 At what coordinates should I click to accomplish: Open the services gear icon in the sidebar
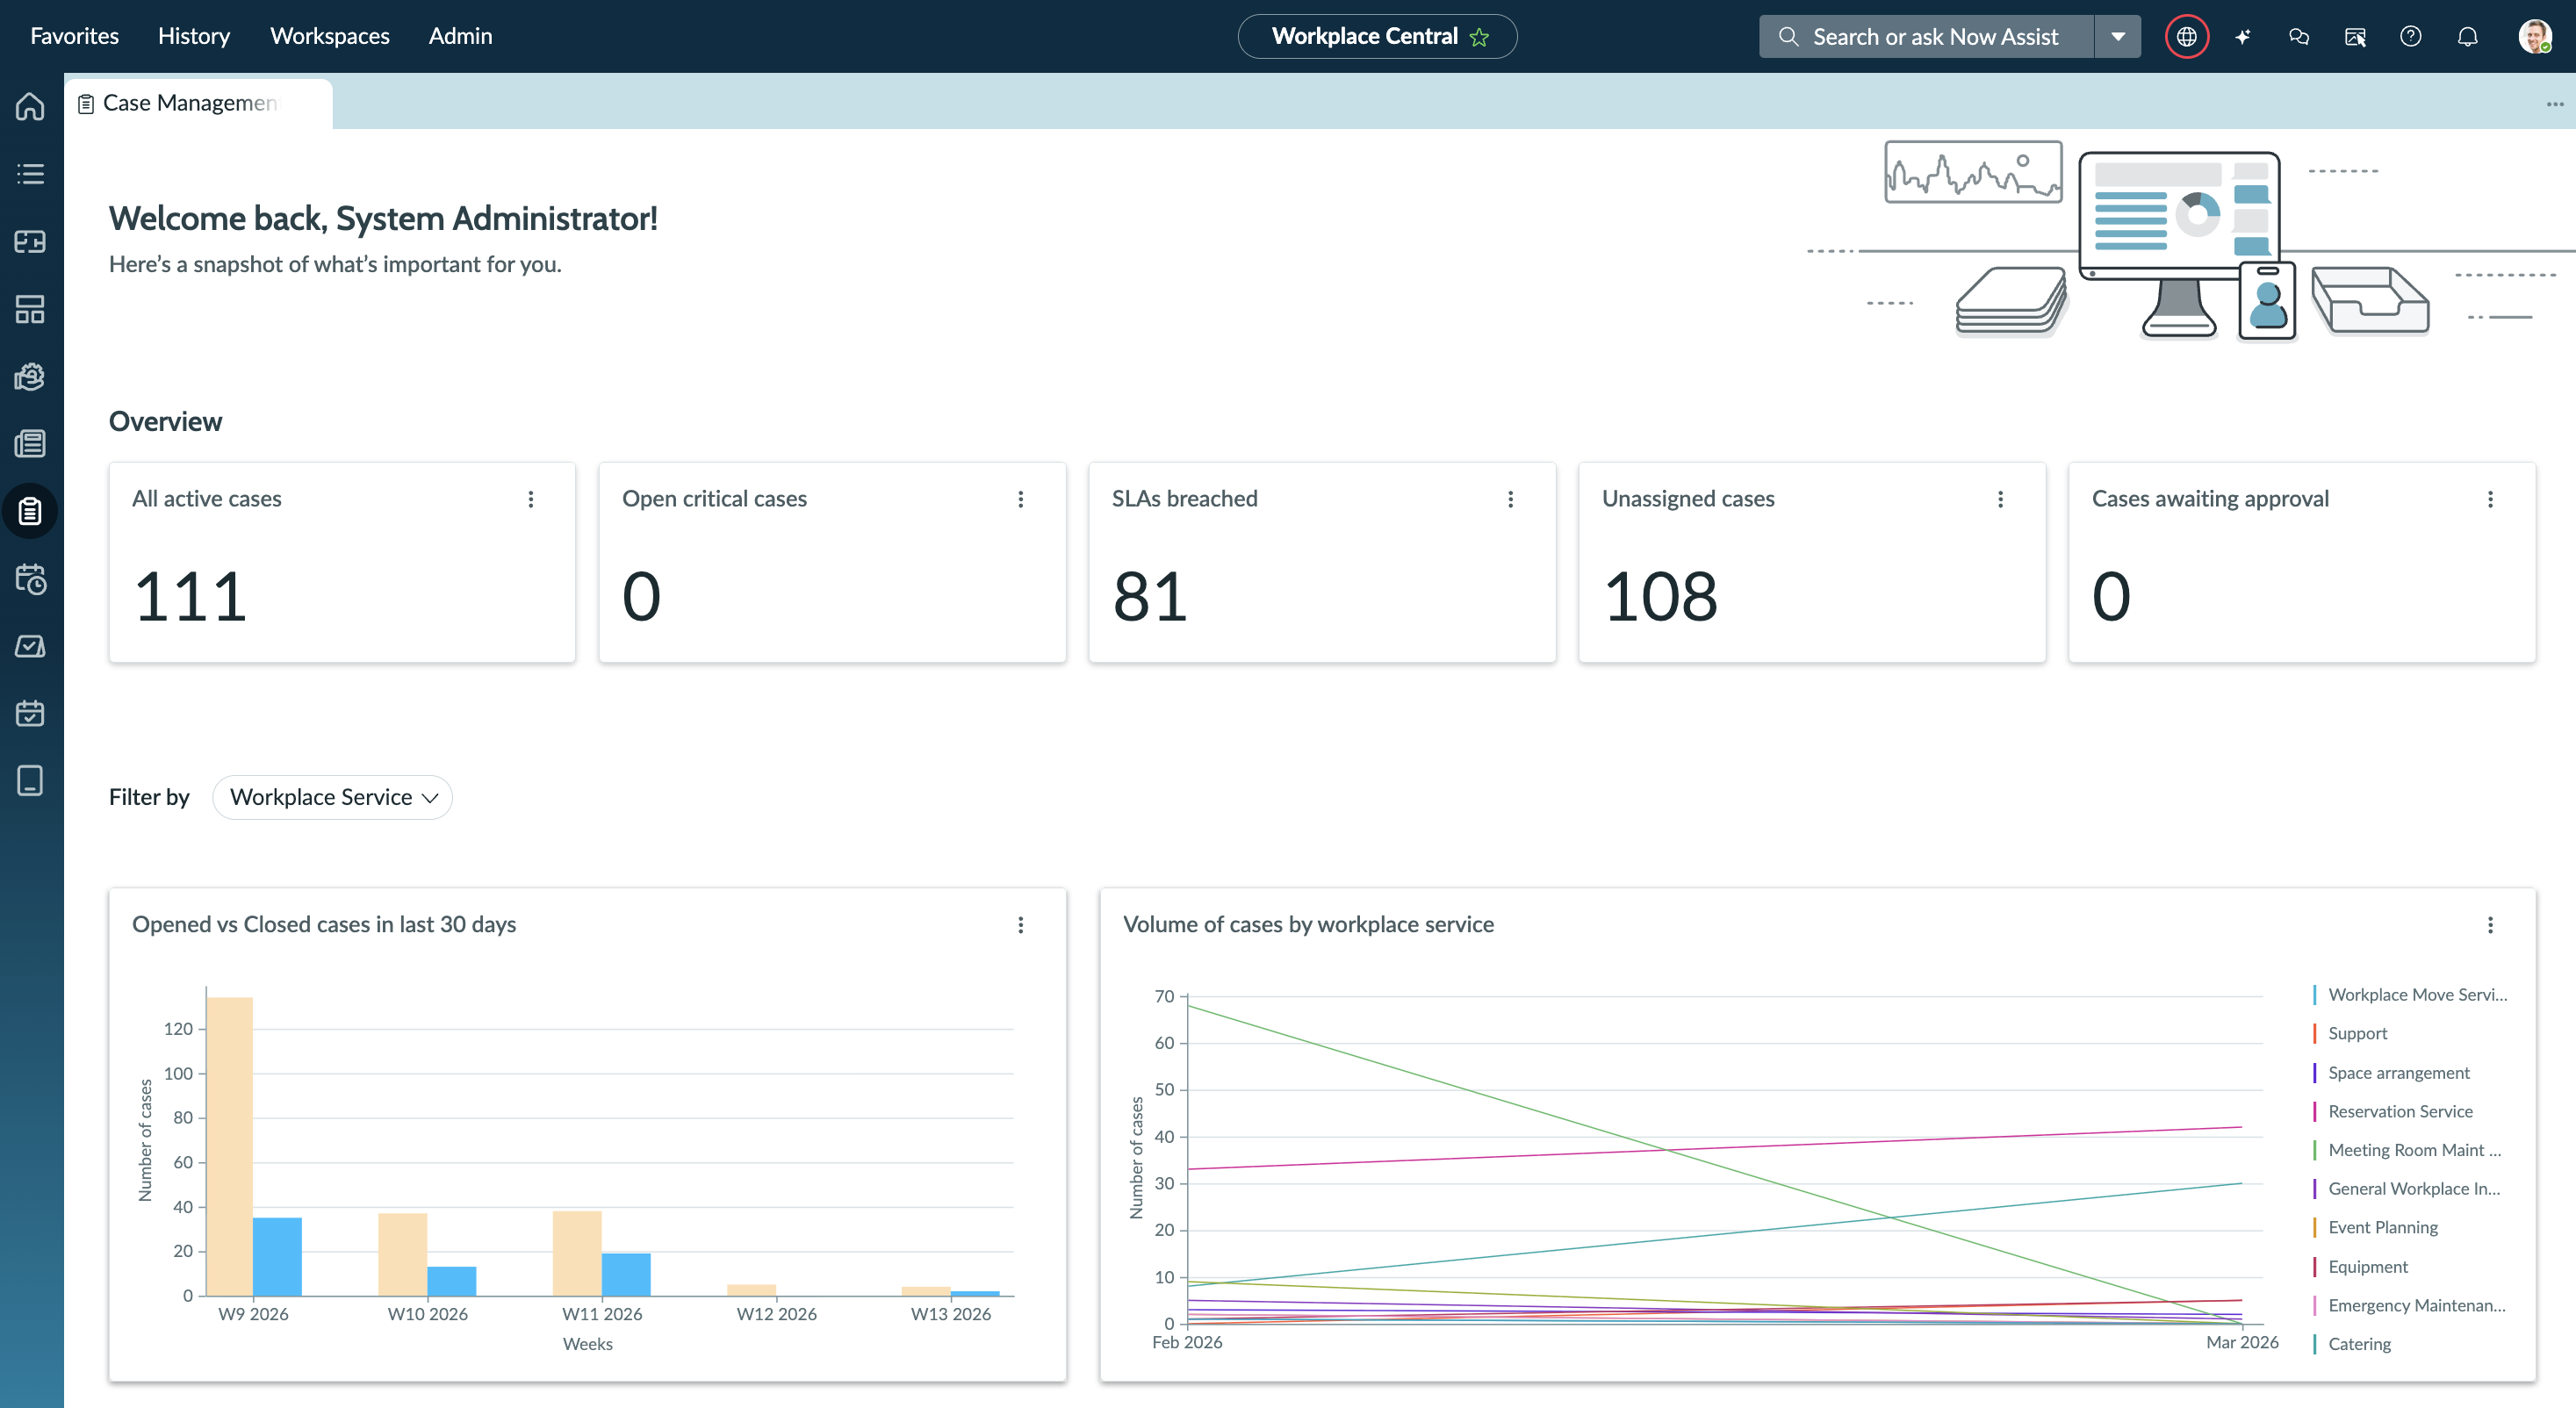(x=30, y=377)
